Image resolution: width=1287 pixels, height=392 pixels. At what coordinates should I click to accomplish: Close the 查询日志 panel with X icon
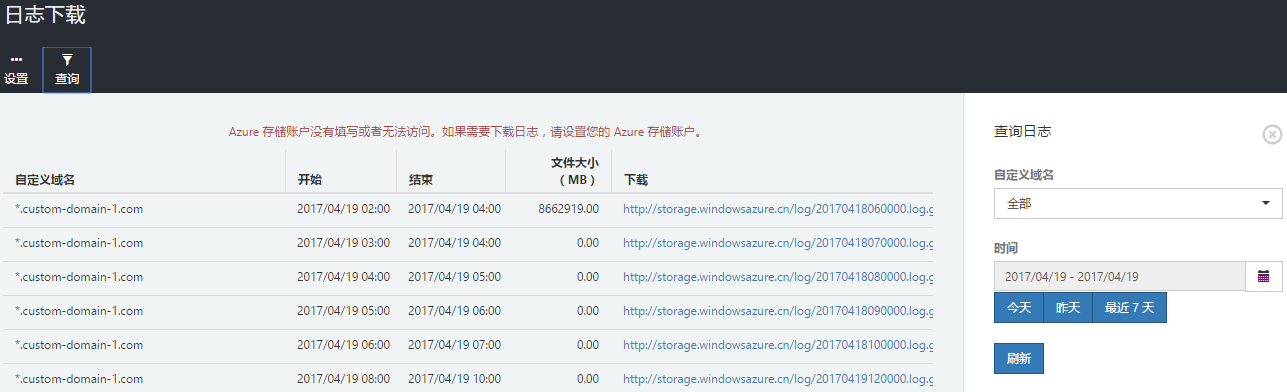[1271, 134]
